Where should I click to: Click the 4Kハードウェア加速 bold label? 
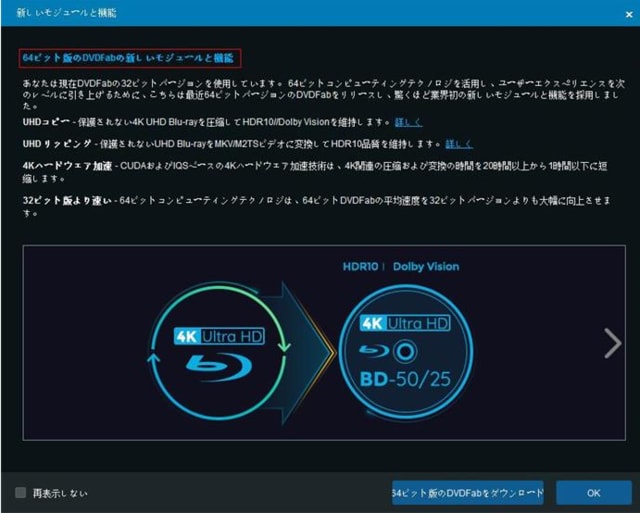point(67,166)
